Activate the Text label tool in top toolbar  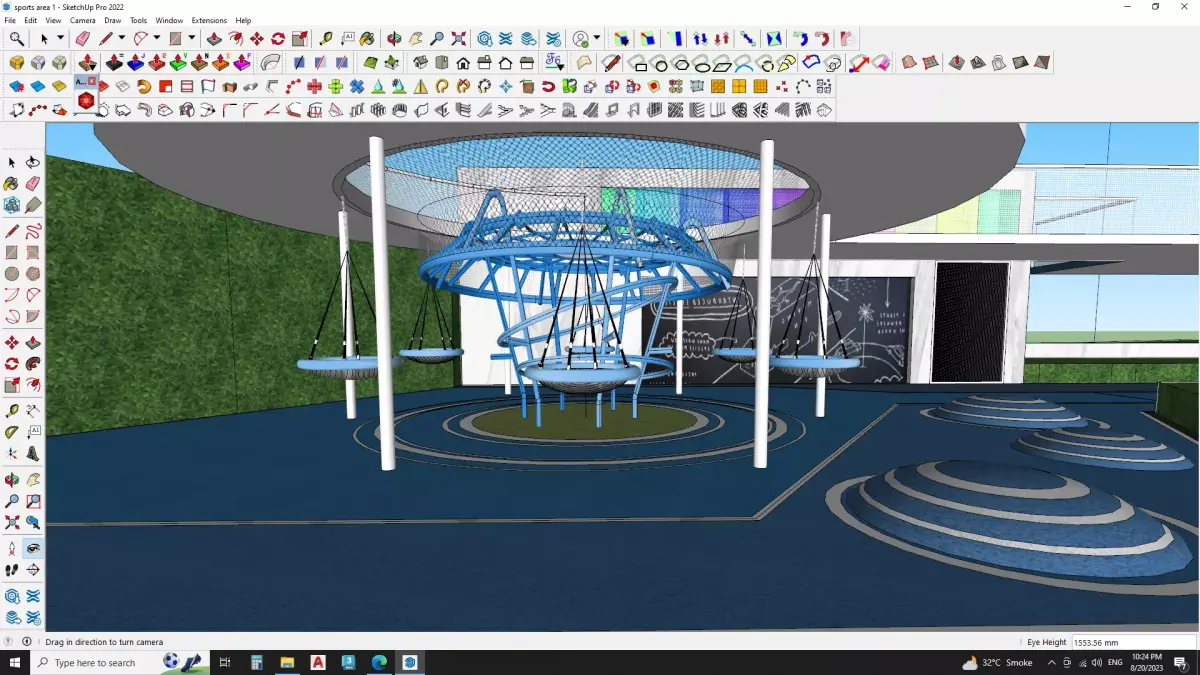click(347, 38)
